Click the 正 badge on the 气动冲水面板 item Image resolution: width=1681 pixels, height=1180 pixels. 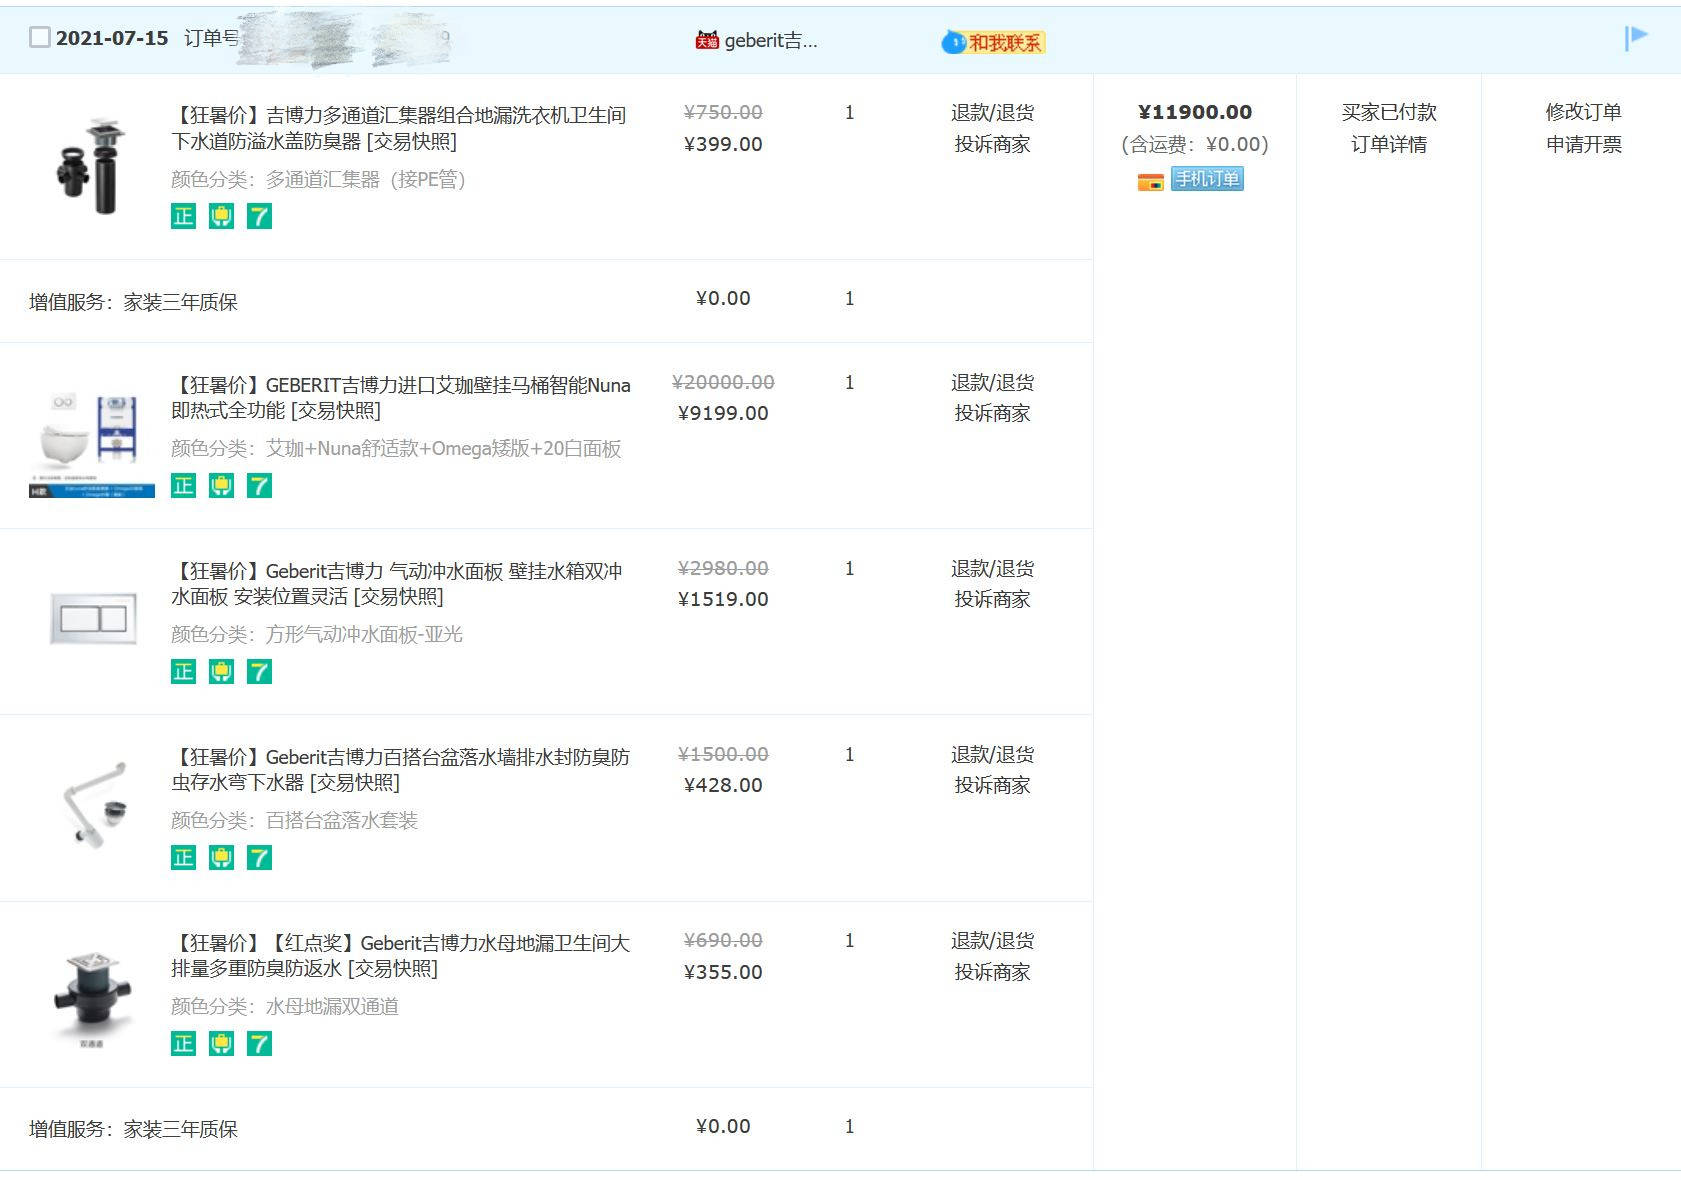point(183,672)
